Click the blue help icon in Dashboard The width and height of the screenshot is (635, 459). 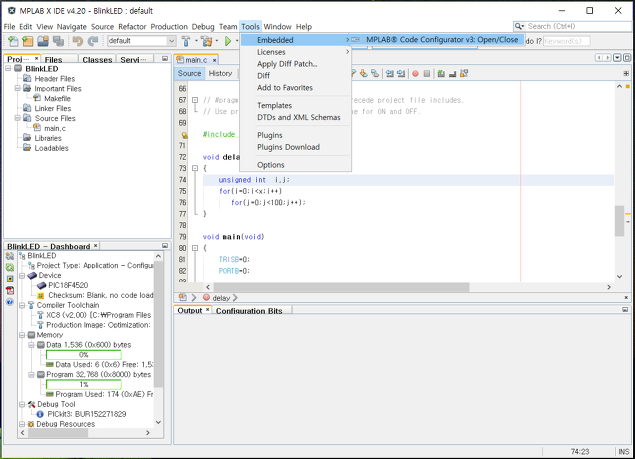[10, 302]
